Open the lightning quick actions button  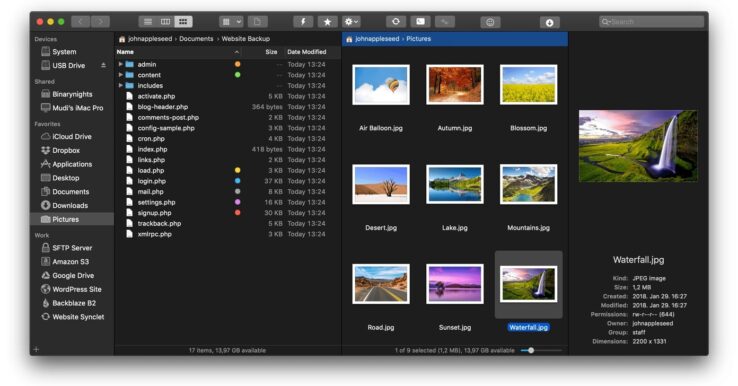pos(303,22)
